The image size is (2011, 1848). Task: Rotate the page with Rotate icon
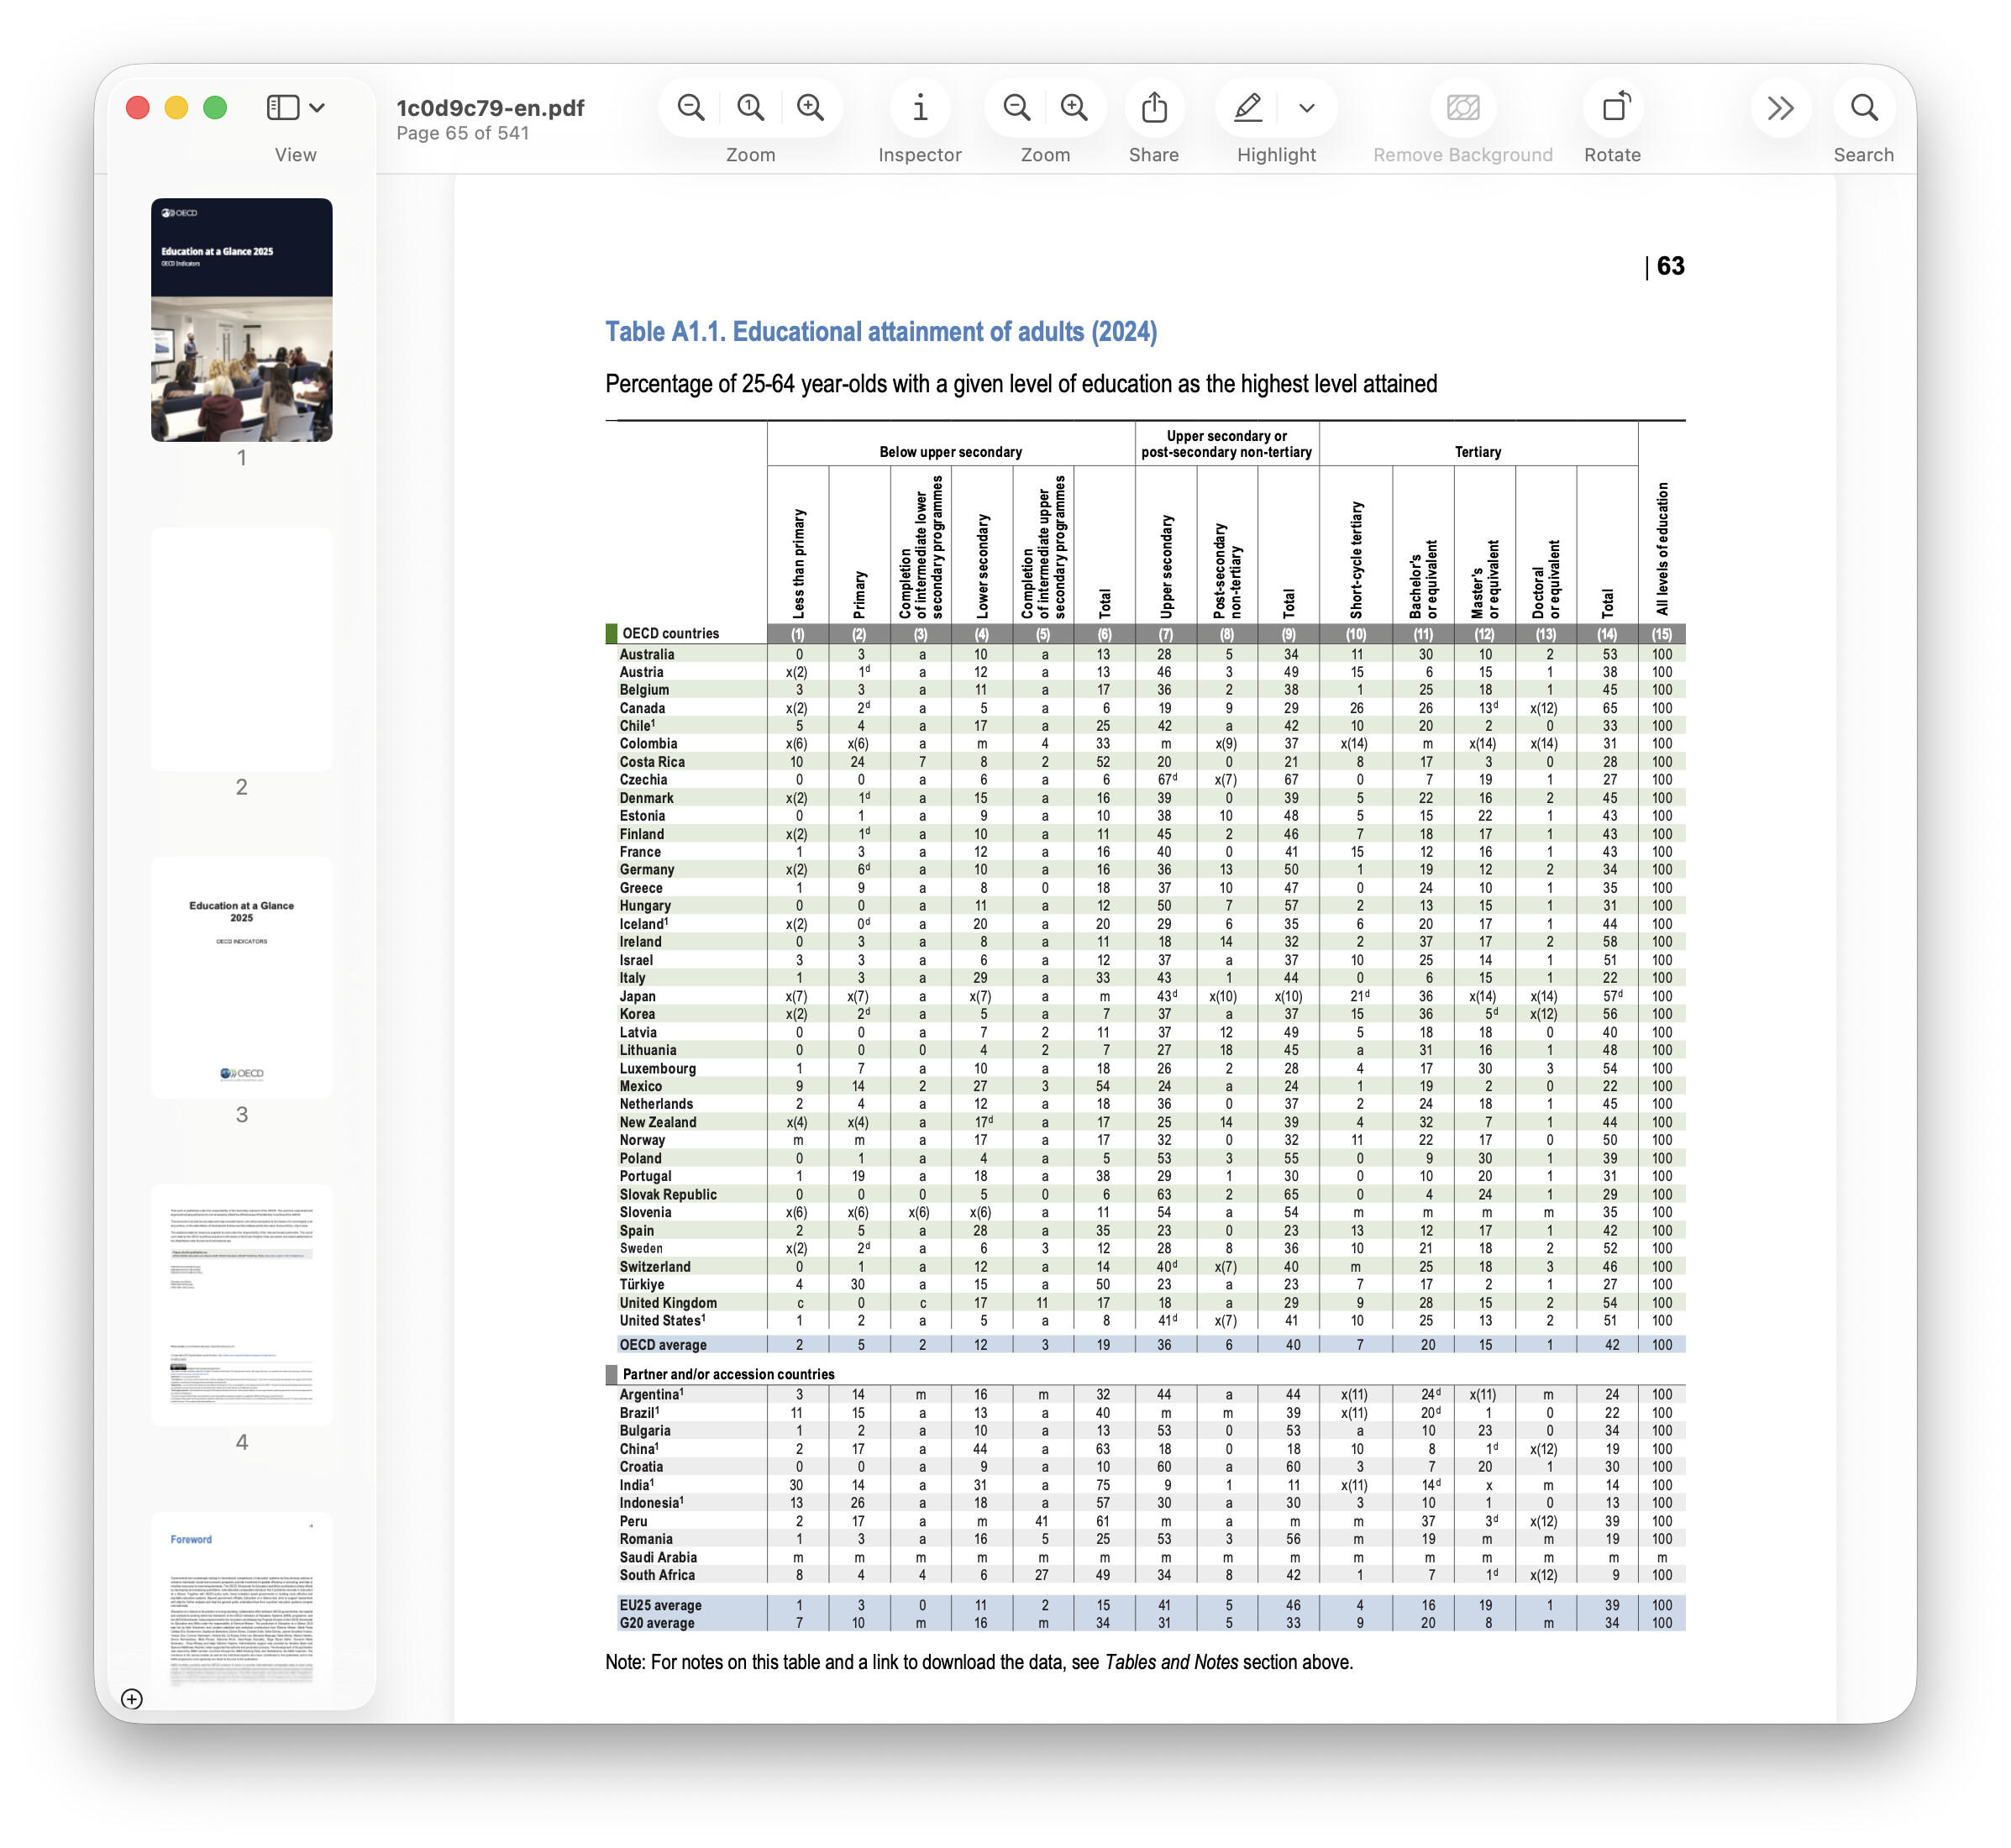(1615, 108)
